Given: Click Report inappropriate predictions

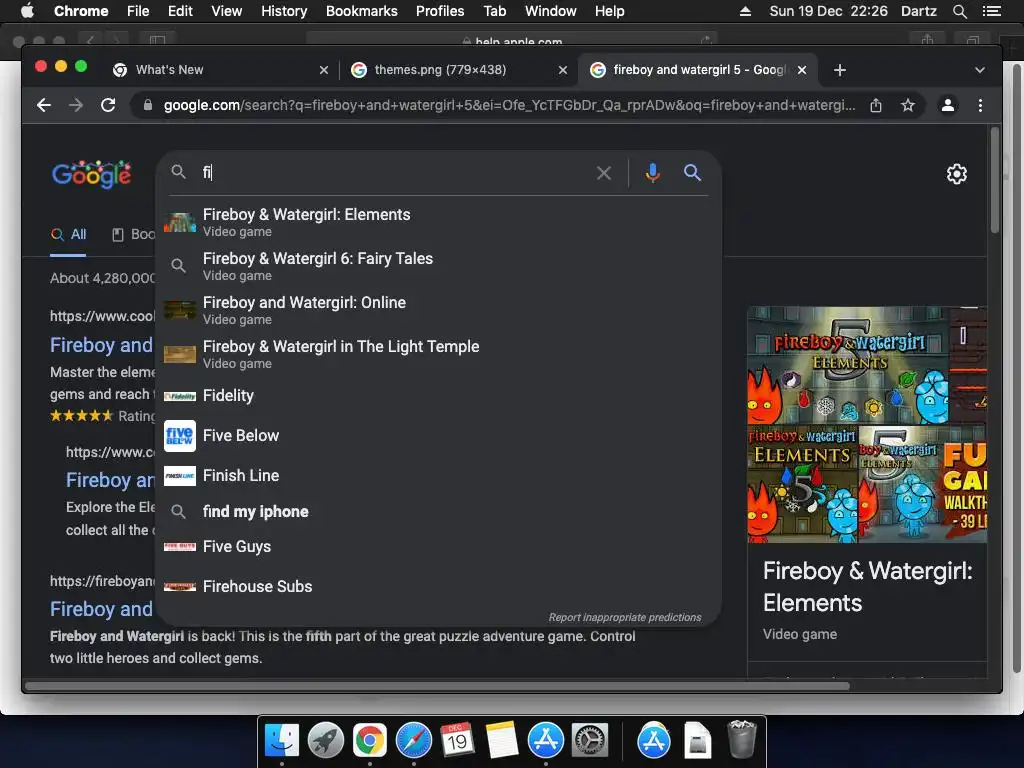Looking at the screenshot, I should tap(624, 617).
